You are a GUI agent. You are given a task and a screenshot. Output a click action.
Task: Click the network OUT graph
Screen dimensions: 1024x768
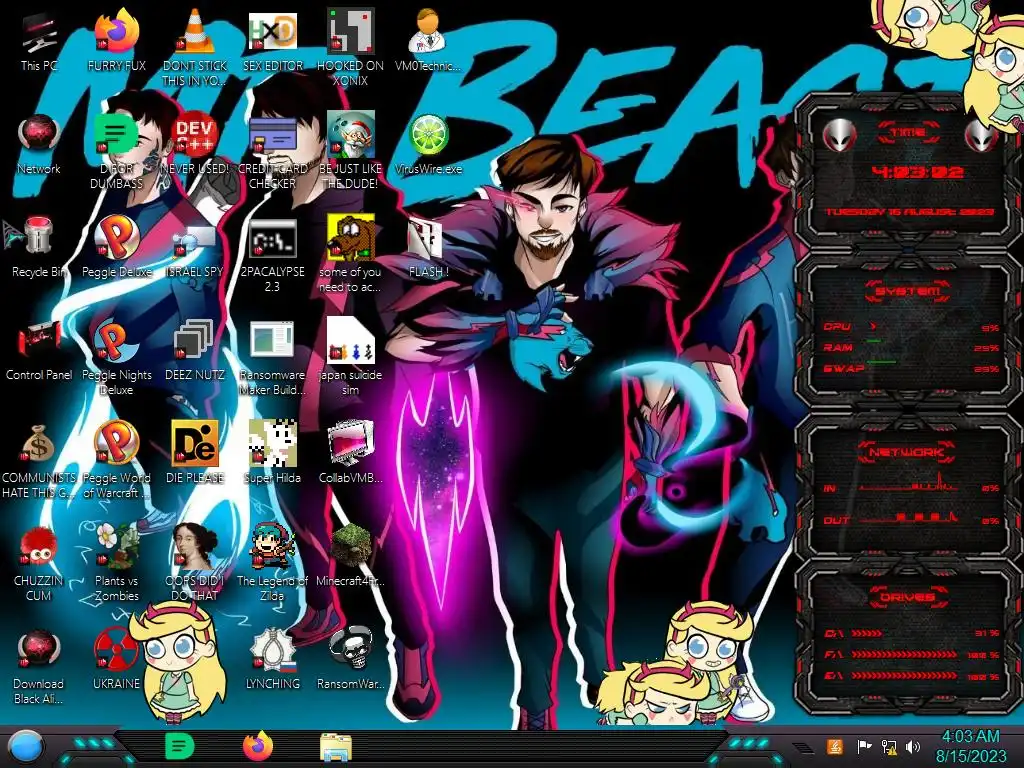(909, 517)
